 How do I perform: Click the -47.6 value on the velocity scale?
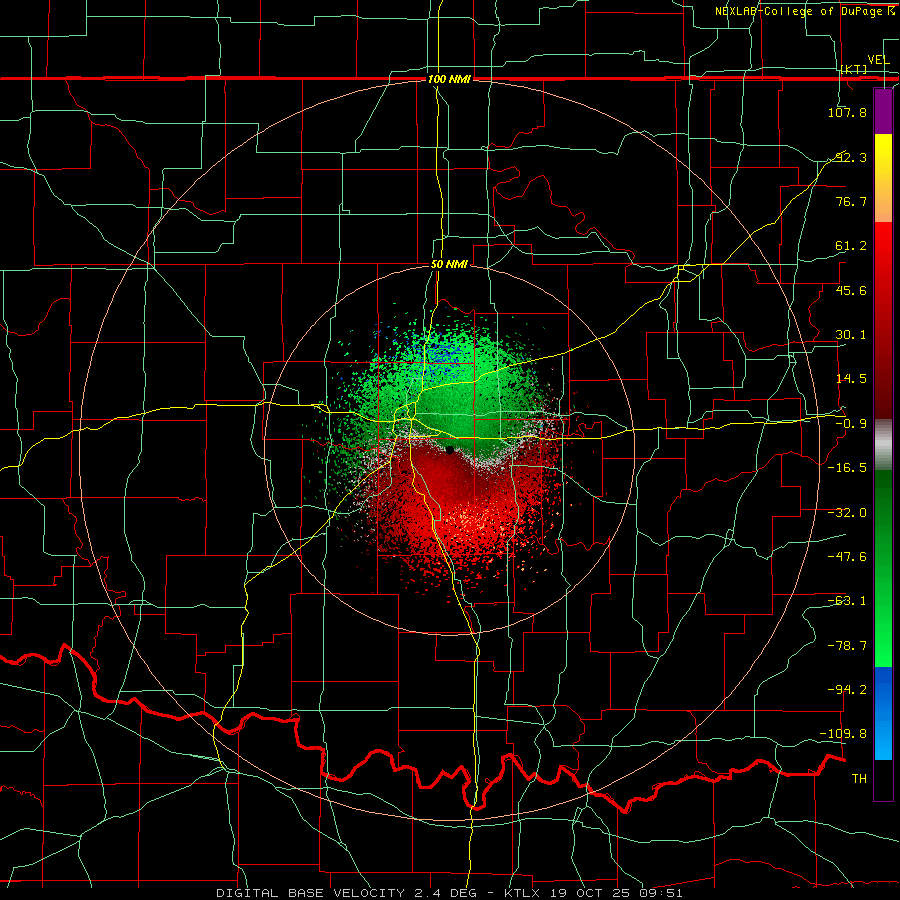coord(847,557)
